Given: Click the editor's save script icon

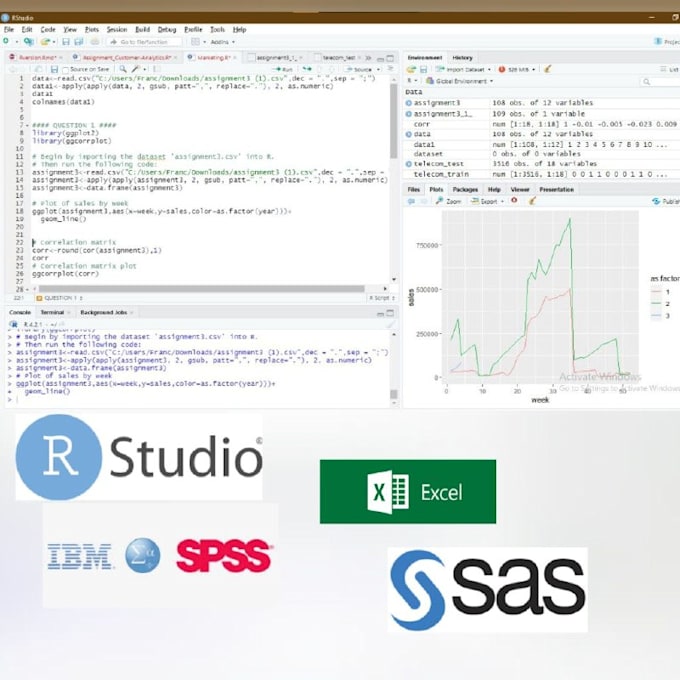Looking at the screenshot, I should [54, 69].
